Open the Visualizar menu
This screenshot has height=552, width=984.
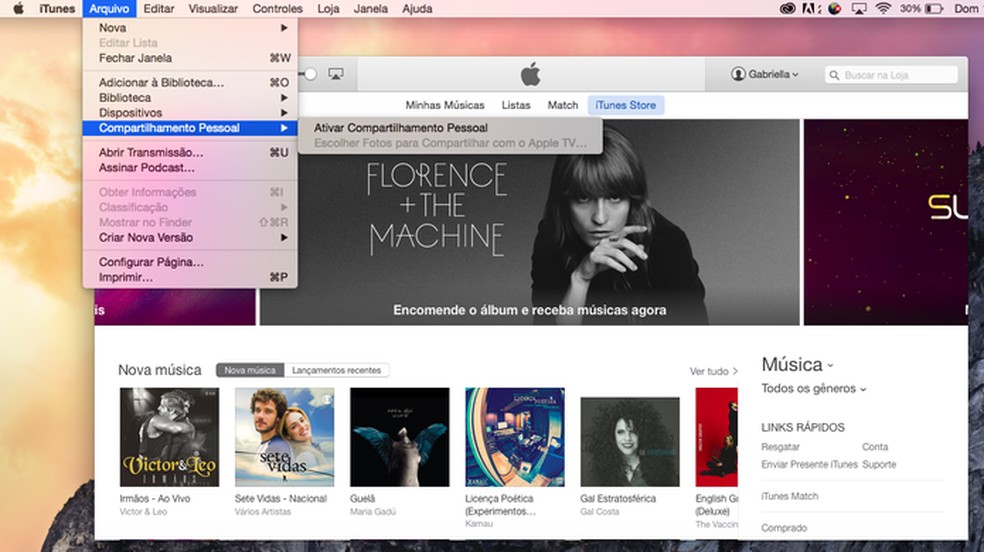213,8
